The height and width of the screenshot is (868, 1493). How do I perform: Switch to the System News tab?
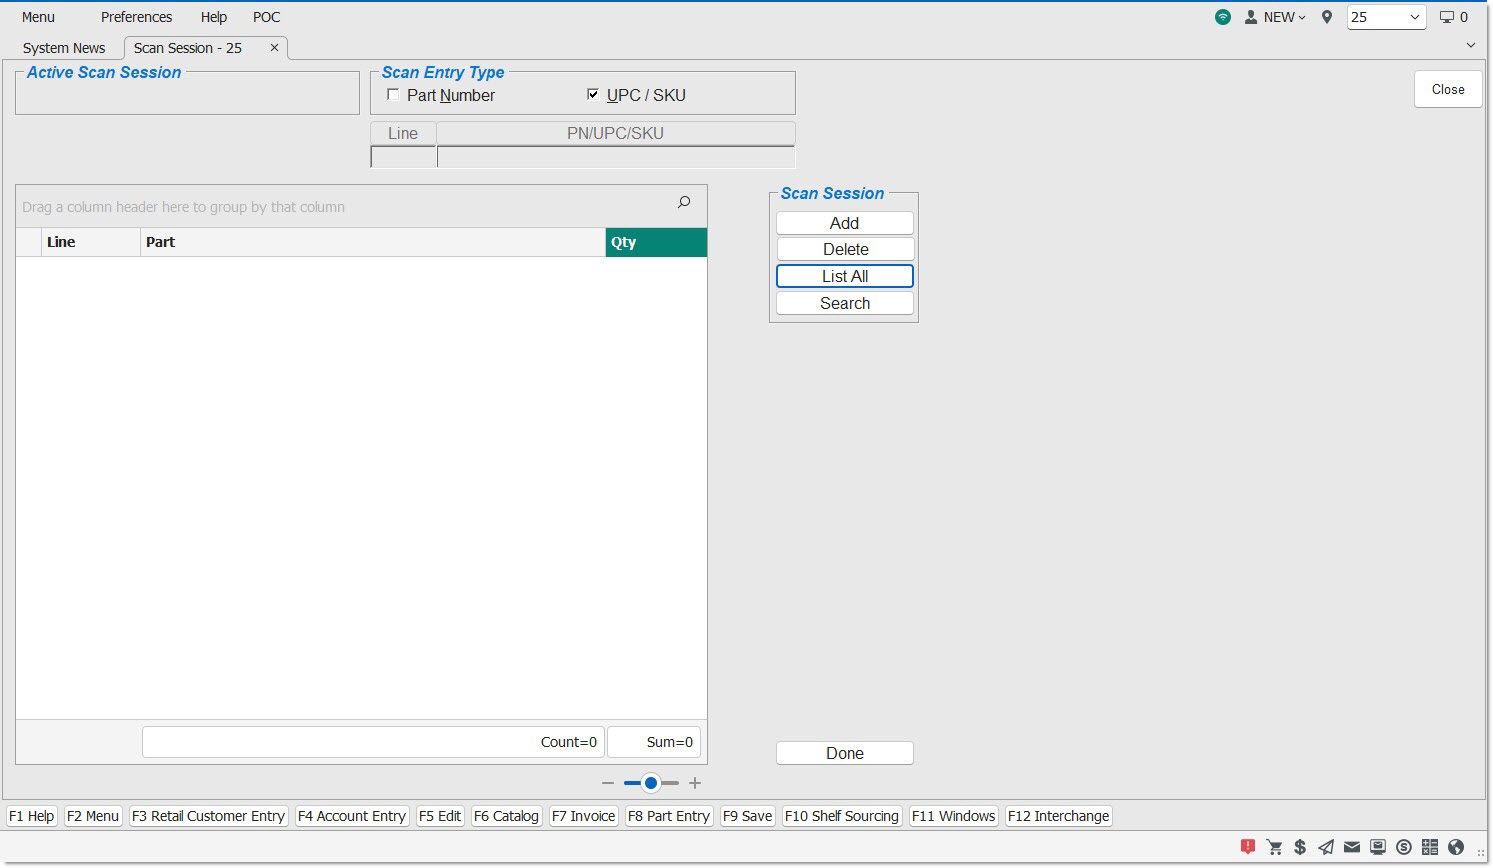click(64, 48)
